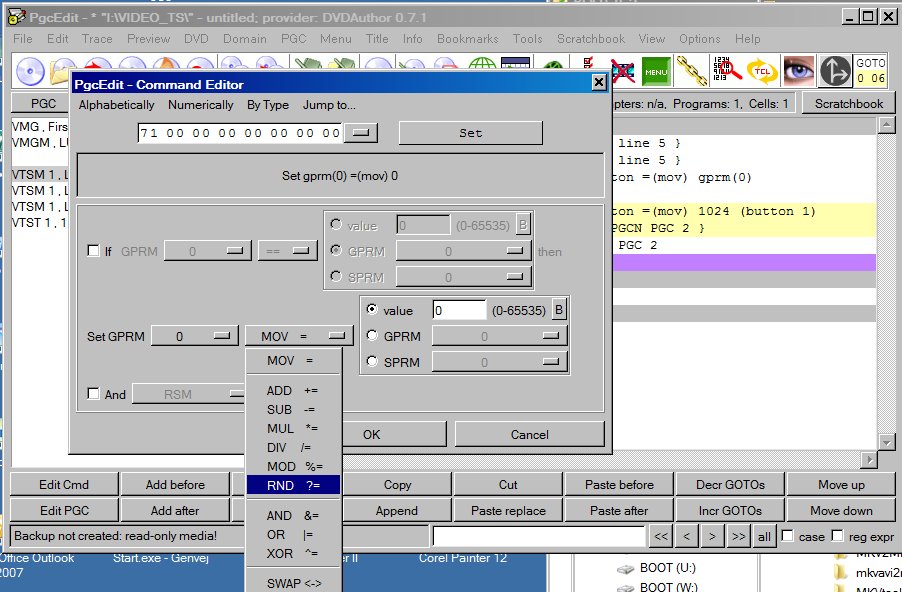
Task: Click the BOOT (U:) drive icon in Explorer
Action: [625, 568]
